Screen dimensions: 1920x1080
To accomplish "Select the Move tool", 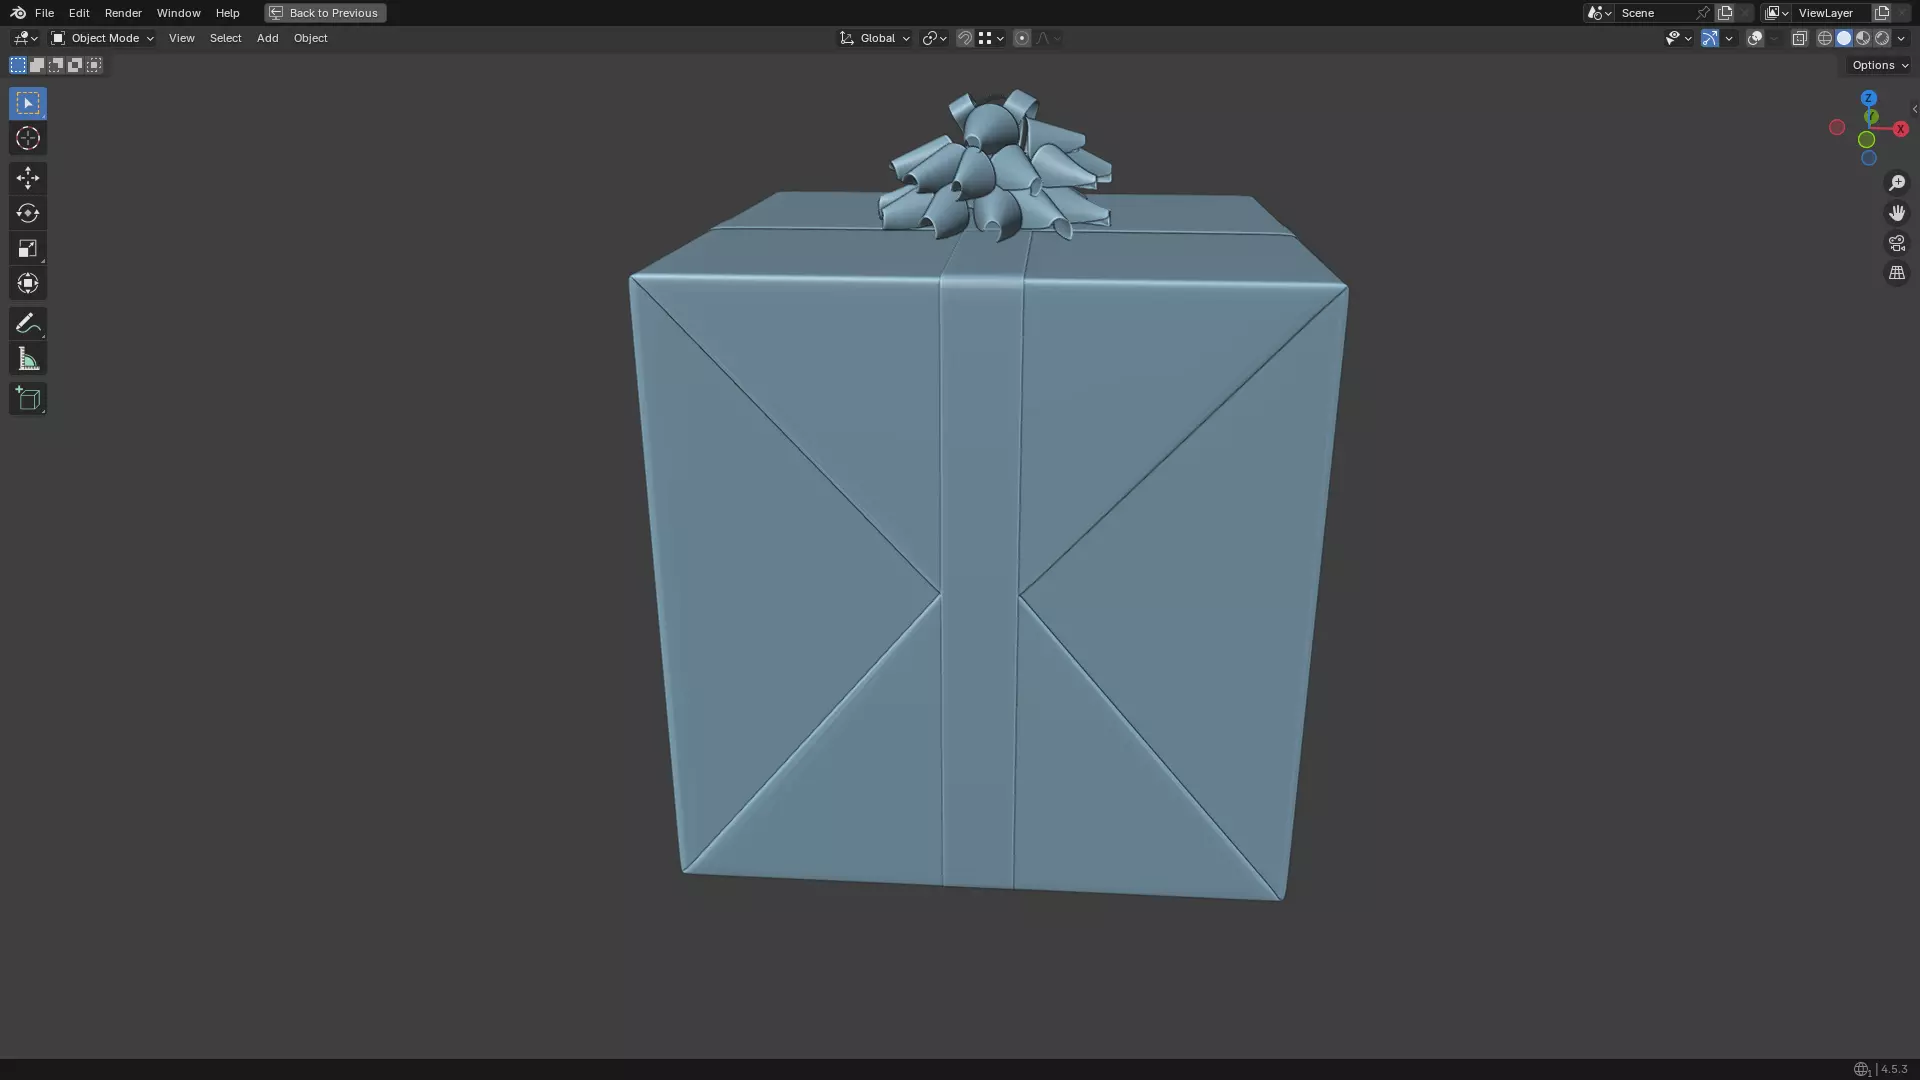I will pyautogui.click(x=28, y=178).
